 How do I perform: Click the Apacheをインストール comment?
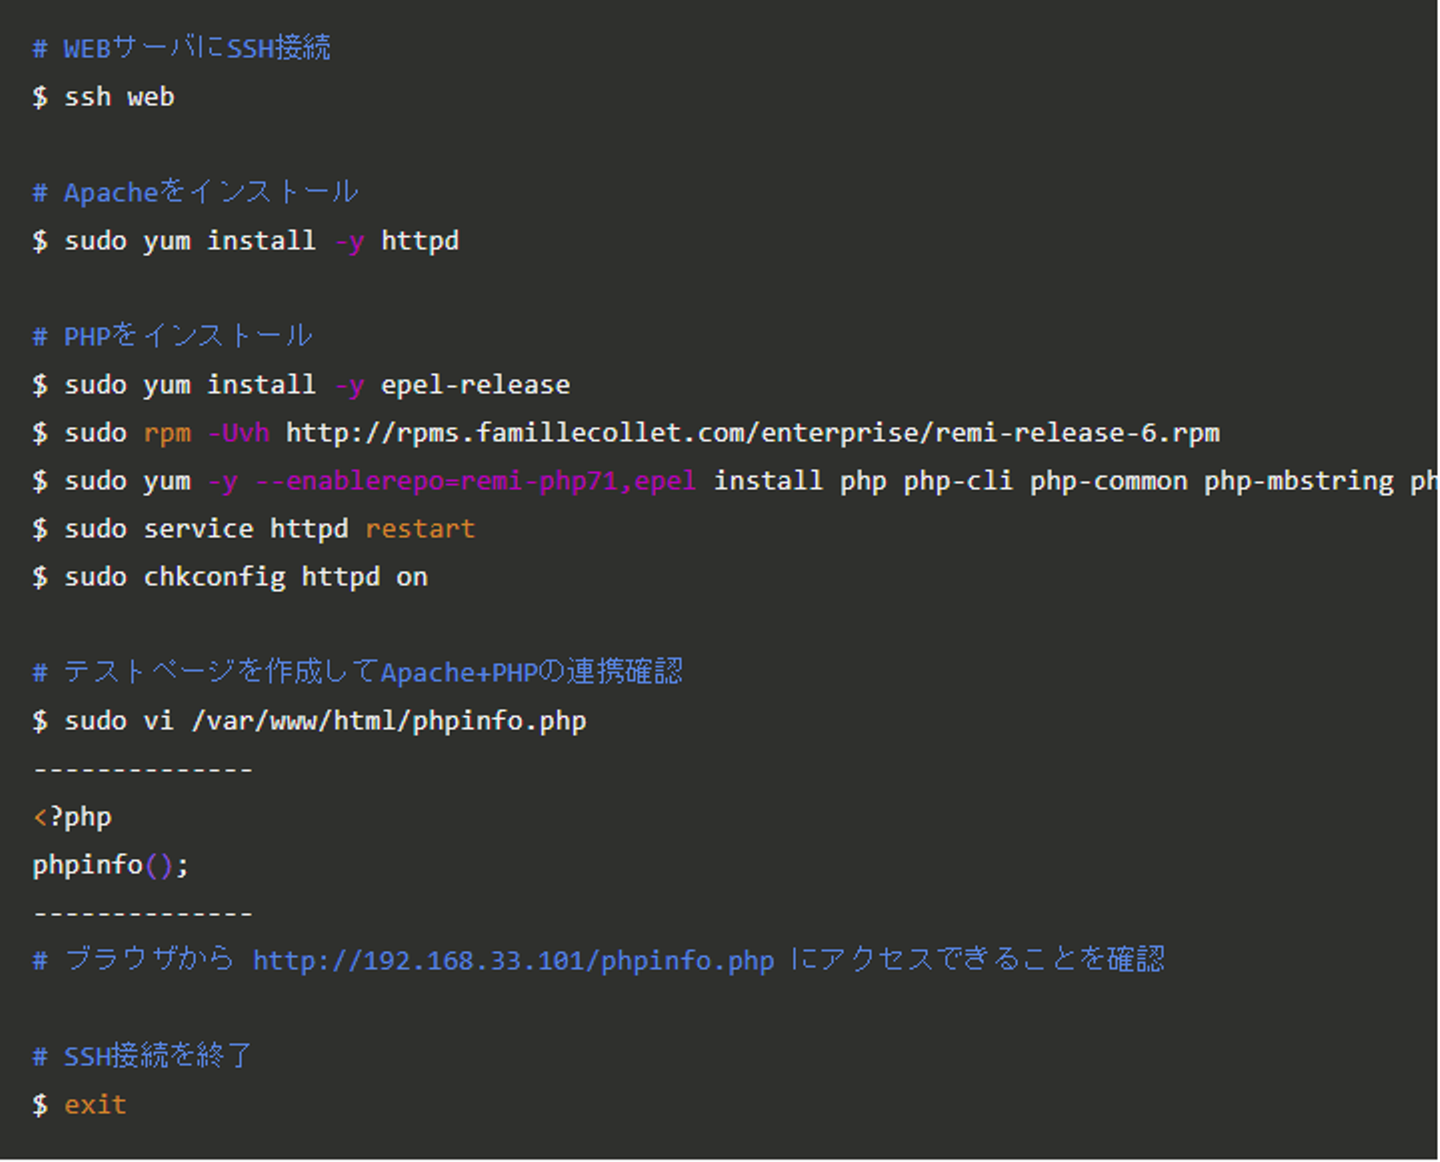pyautogui.click(x=210, y=192)
